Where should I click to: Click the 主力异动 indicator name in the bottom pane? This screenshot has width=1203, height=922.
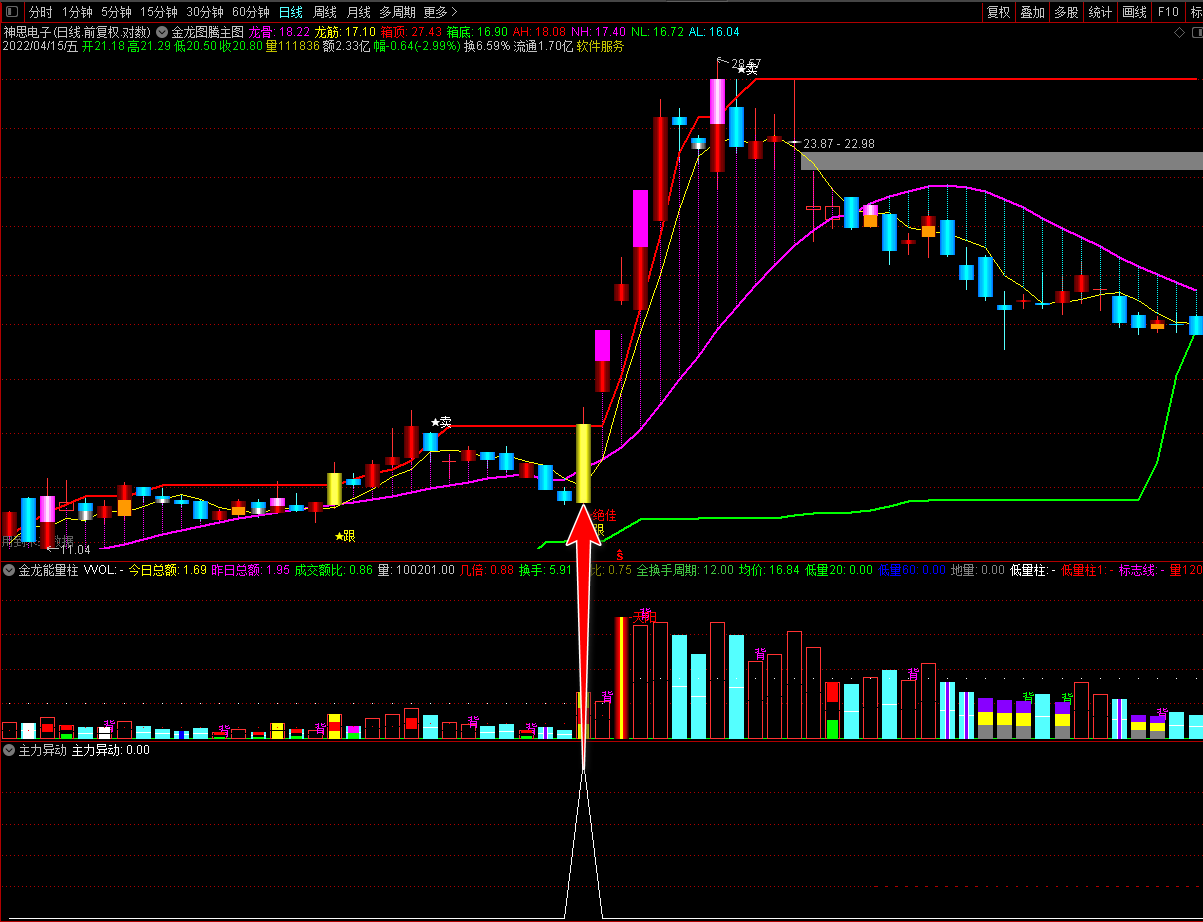(x=43, y=749)
